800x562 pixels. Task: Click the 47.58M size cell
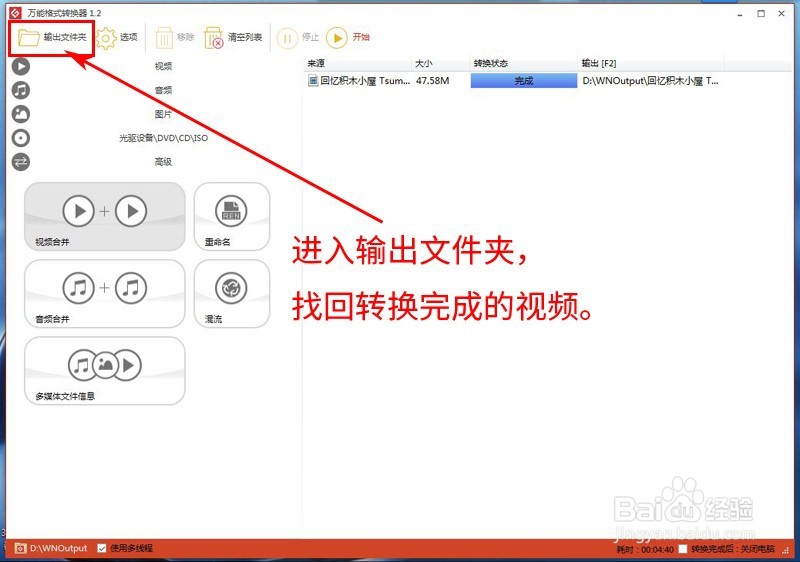[x=433, y=81]
